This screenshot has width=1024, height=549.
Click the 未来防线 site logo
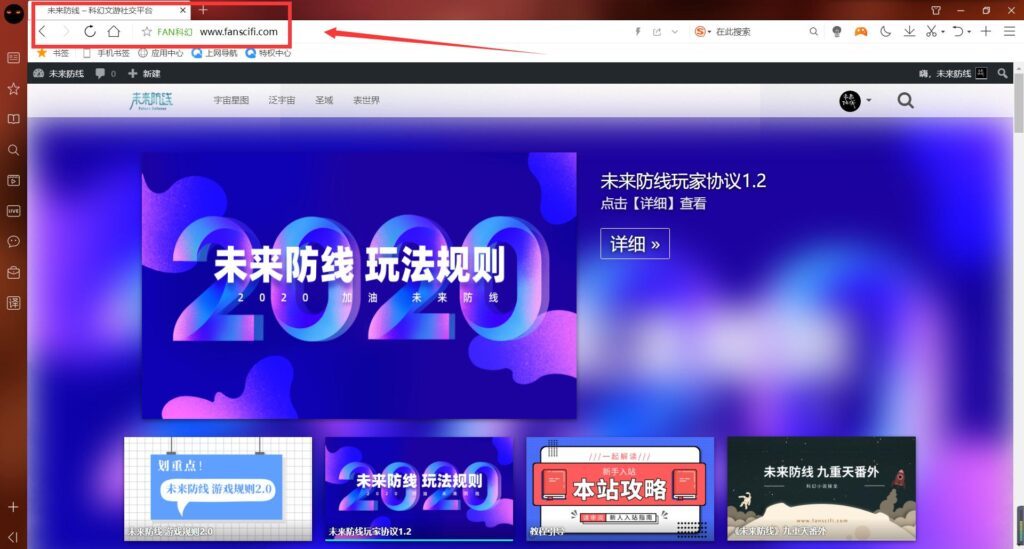[x=152, y=101]
